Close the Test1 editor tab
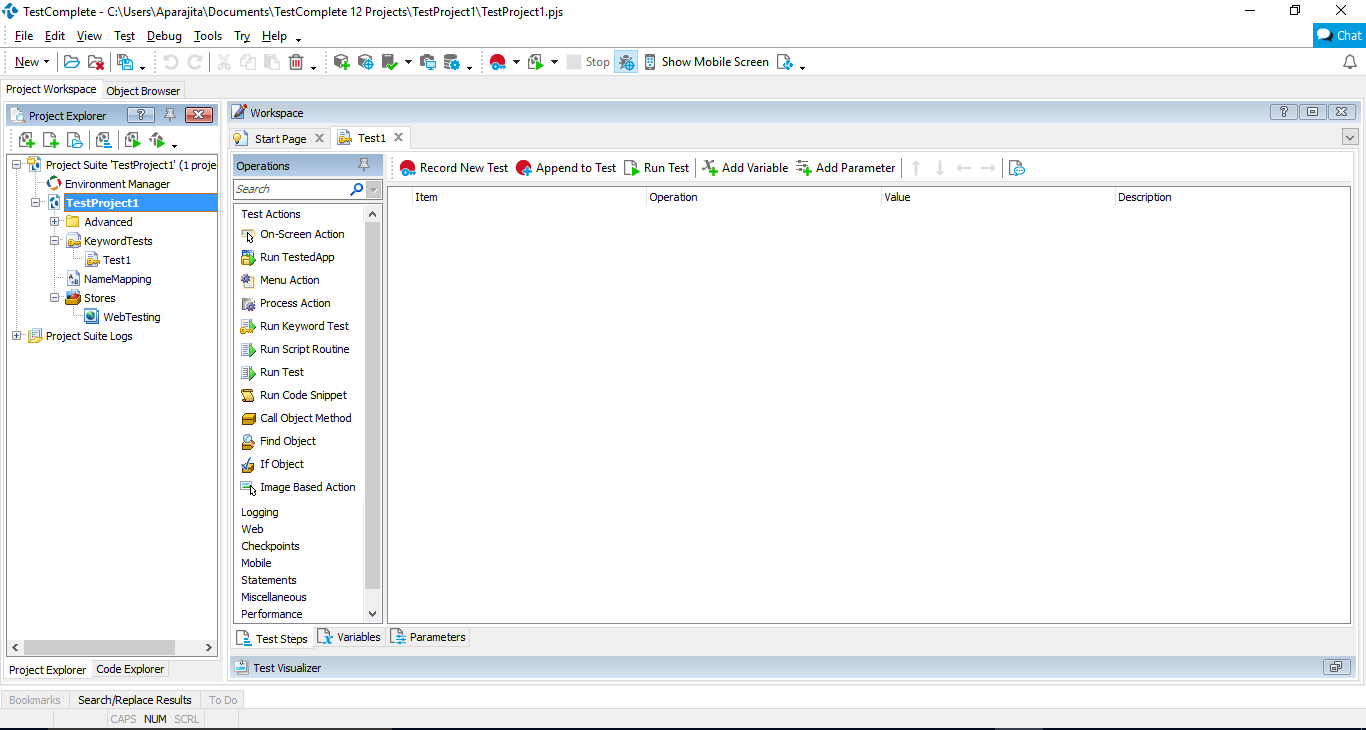The width and height of the screenshot is (1366, 730). 398,138
